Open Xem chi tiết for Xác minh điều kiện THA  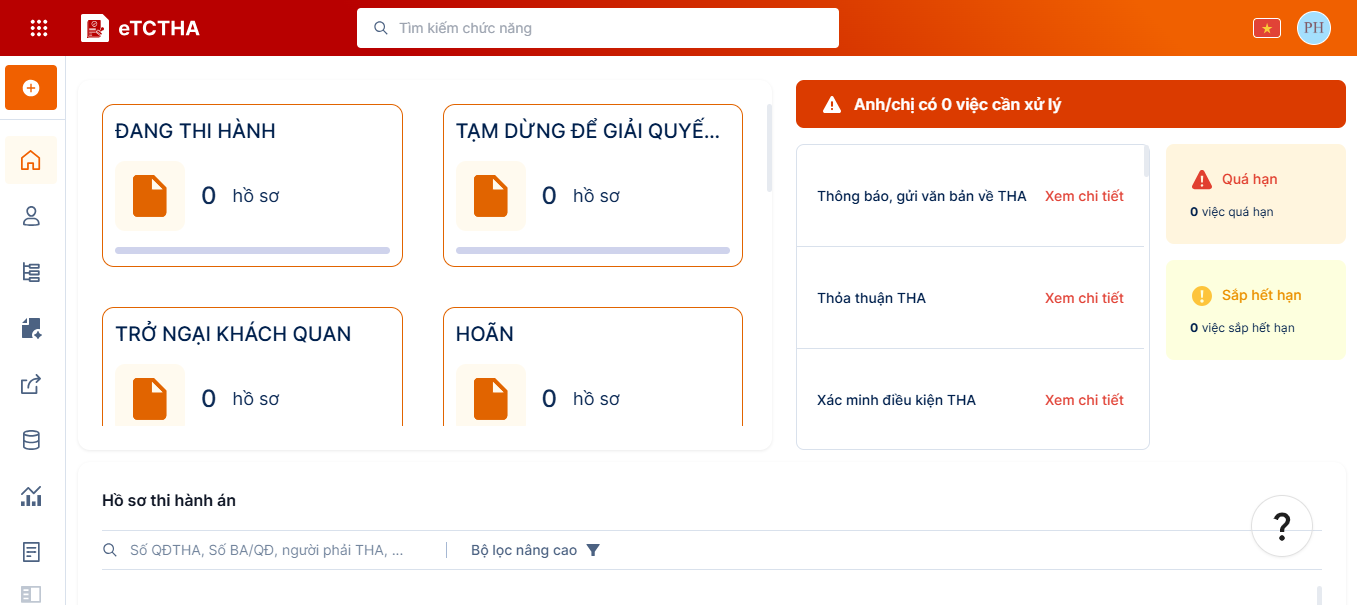[x=1084, y=399]
